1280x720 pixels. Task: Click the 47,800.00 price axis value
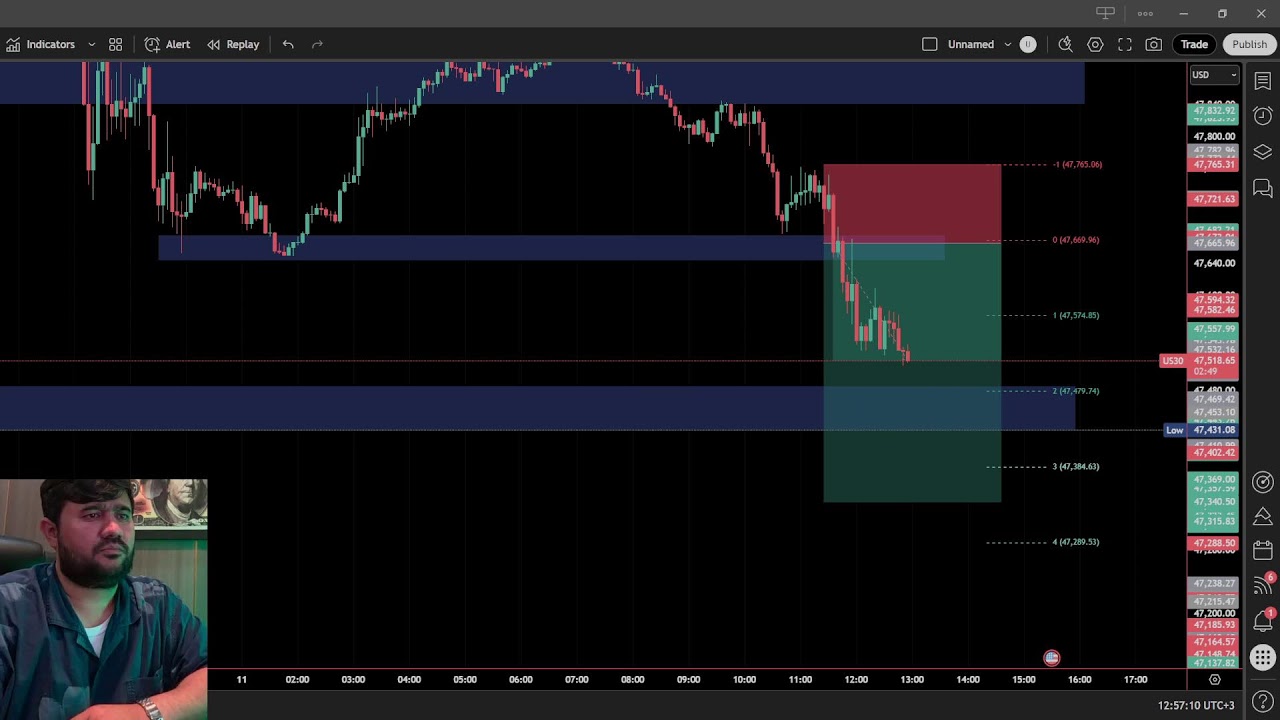(x=1214, y=136)
